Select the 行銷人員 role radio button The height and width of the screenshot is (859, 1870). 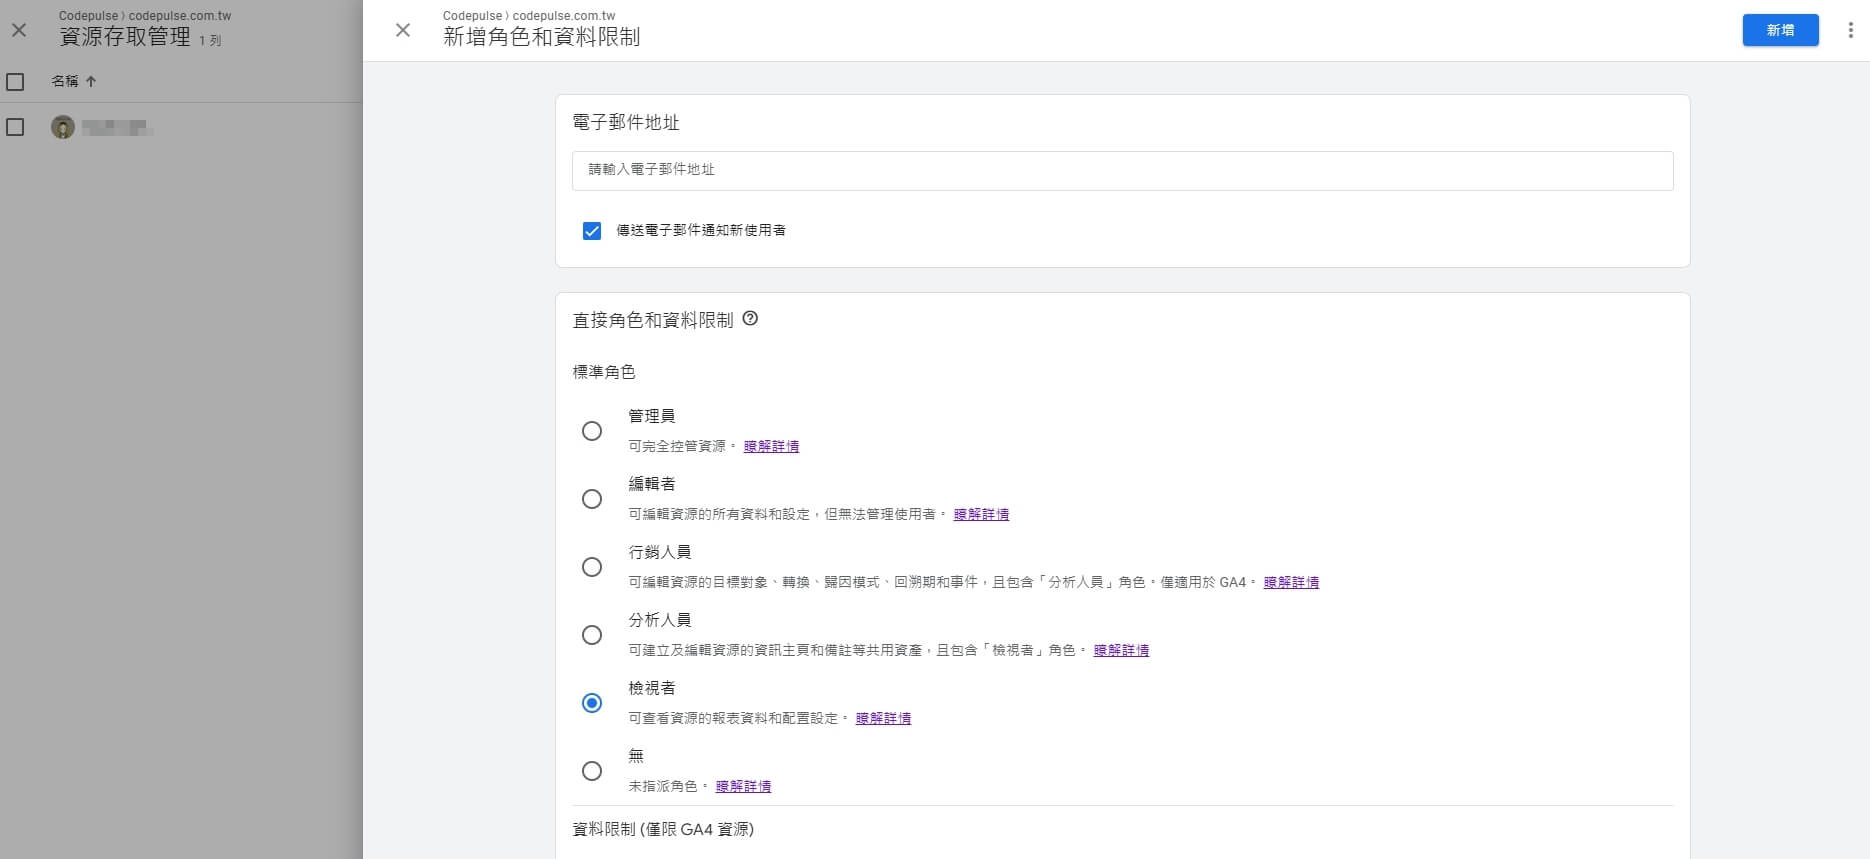click(592, 567)
